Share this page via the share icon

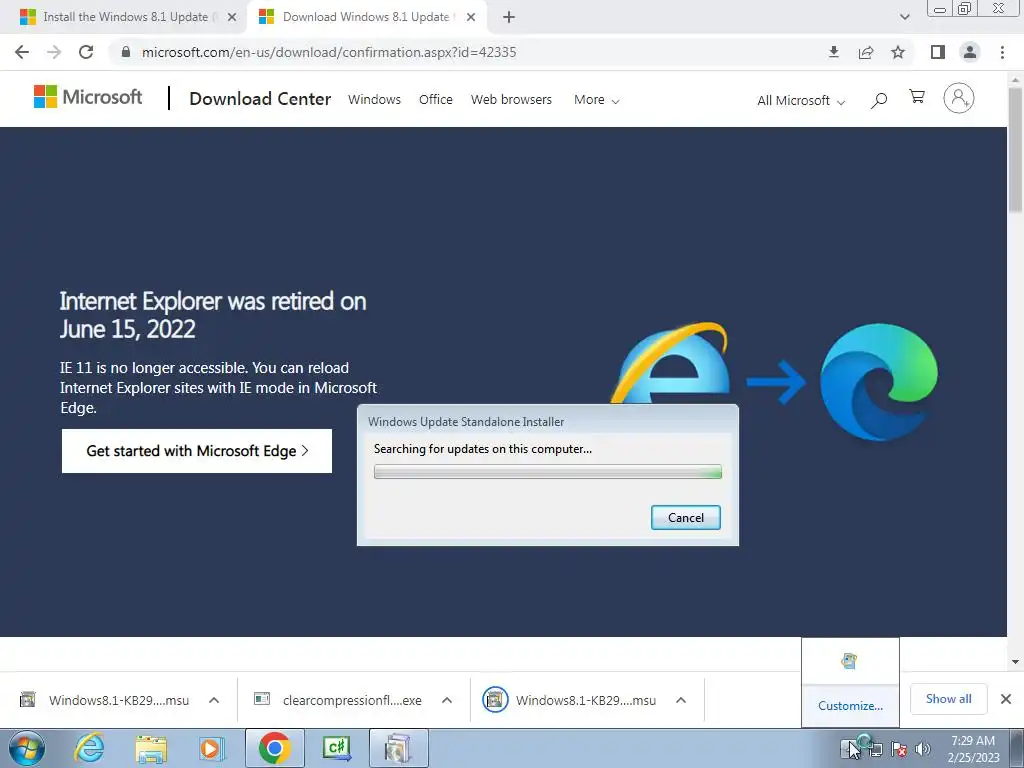coord(866,52)
